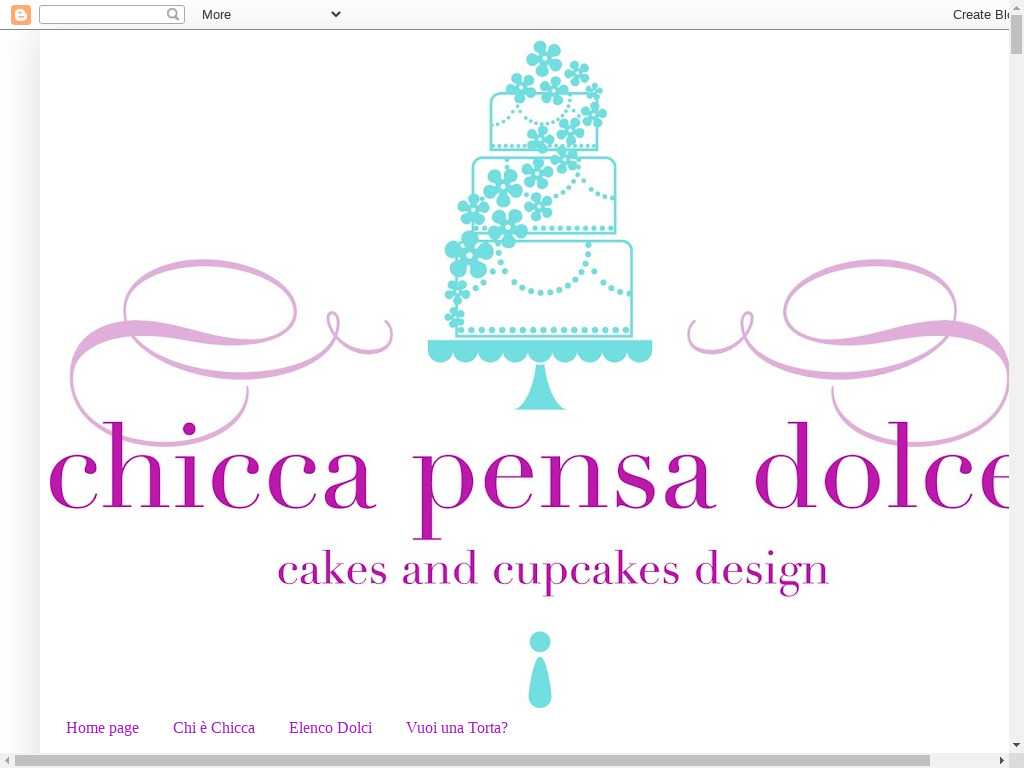Focus the Blogger search input field
This screenshot has height=768, width=1024.
pos(102,14)
